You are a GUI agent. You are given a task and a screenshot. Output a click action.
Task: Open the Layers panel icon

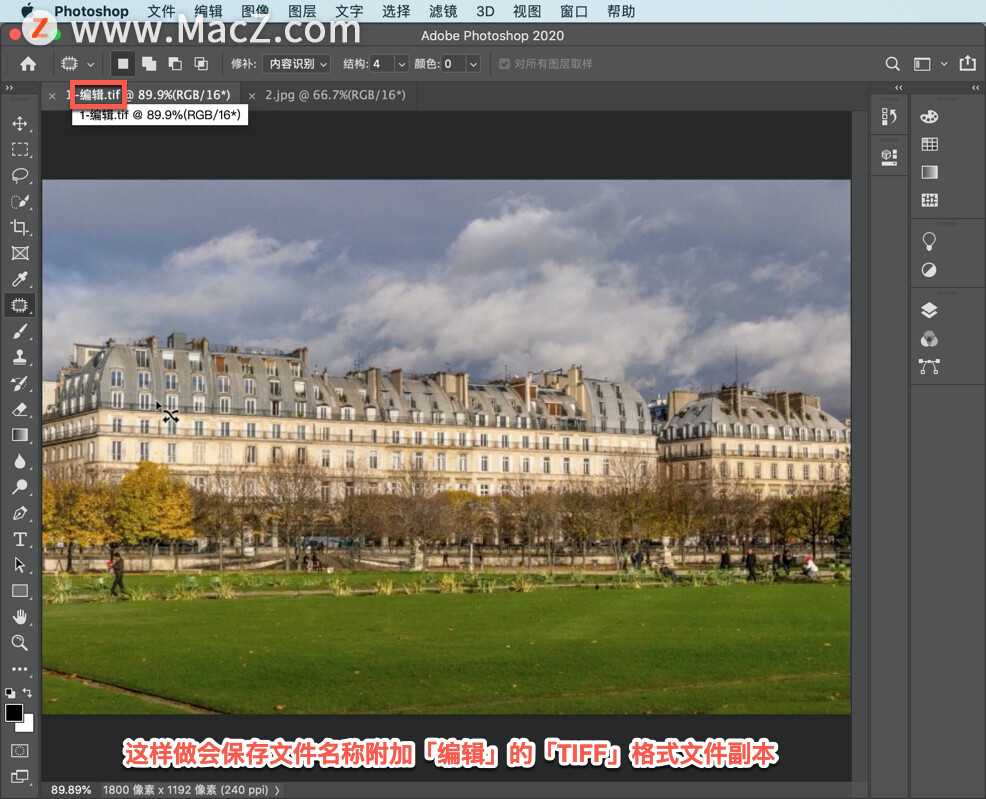929,311
